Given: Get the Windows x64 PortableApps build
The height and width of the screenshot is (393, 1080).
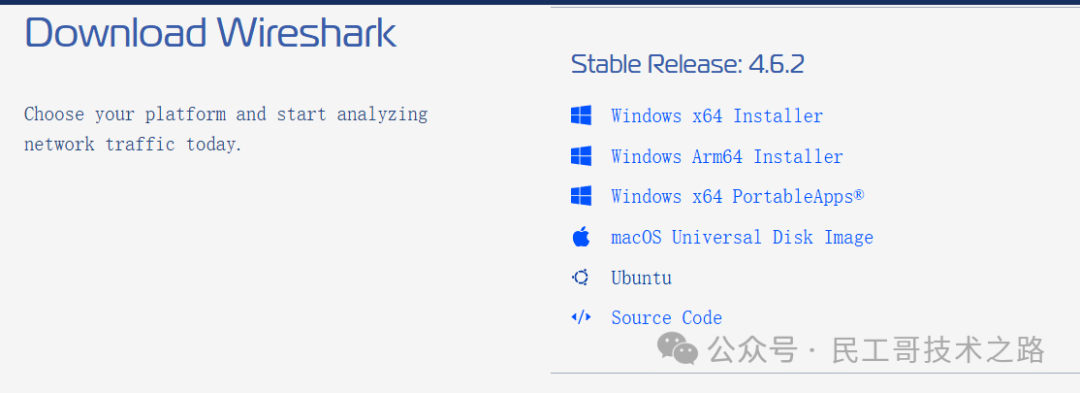Looking at the screenshot, I should click(x=737, y=197).
